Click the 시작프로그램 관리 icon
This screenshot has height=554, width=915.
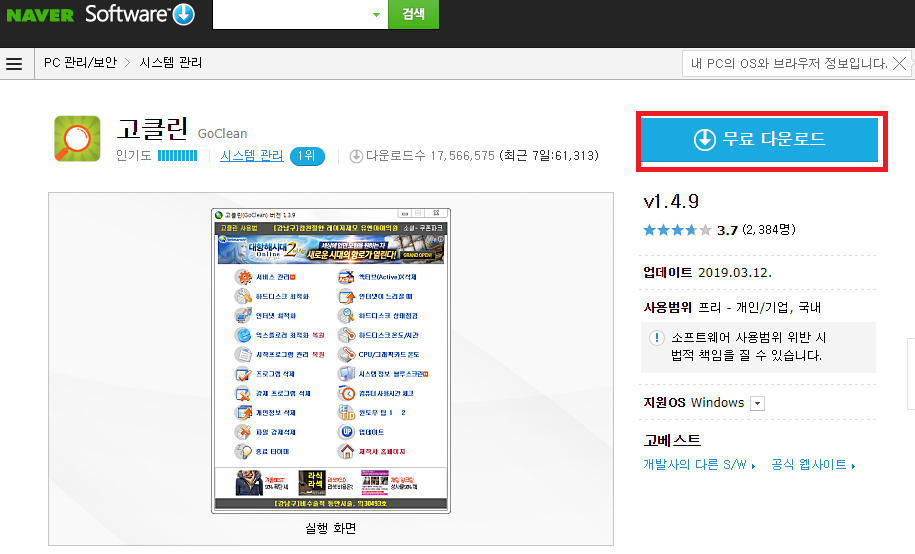pyautogui.click(x=243, y=354)
